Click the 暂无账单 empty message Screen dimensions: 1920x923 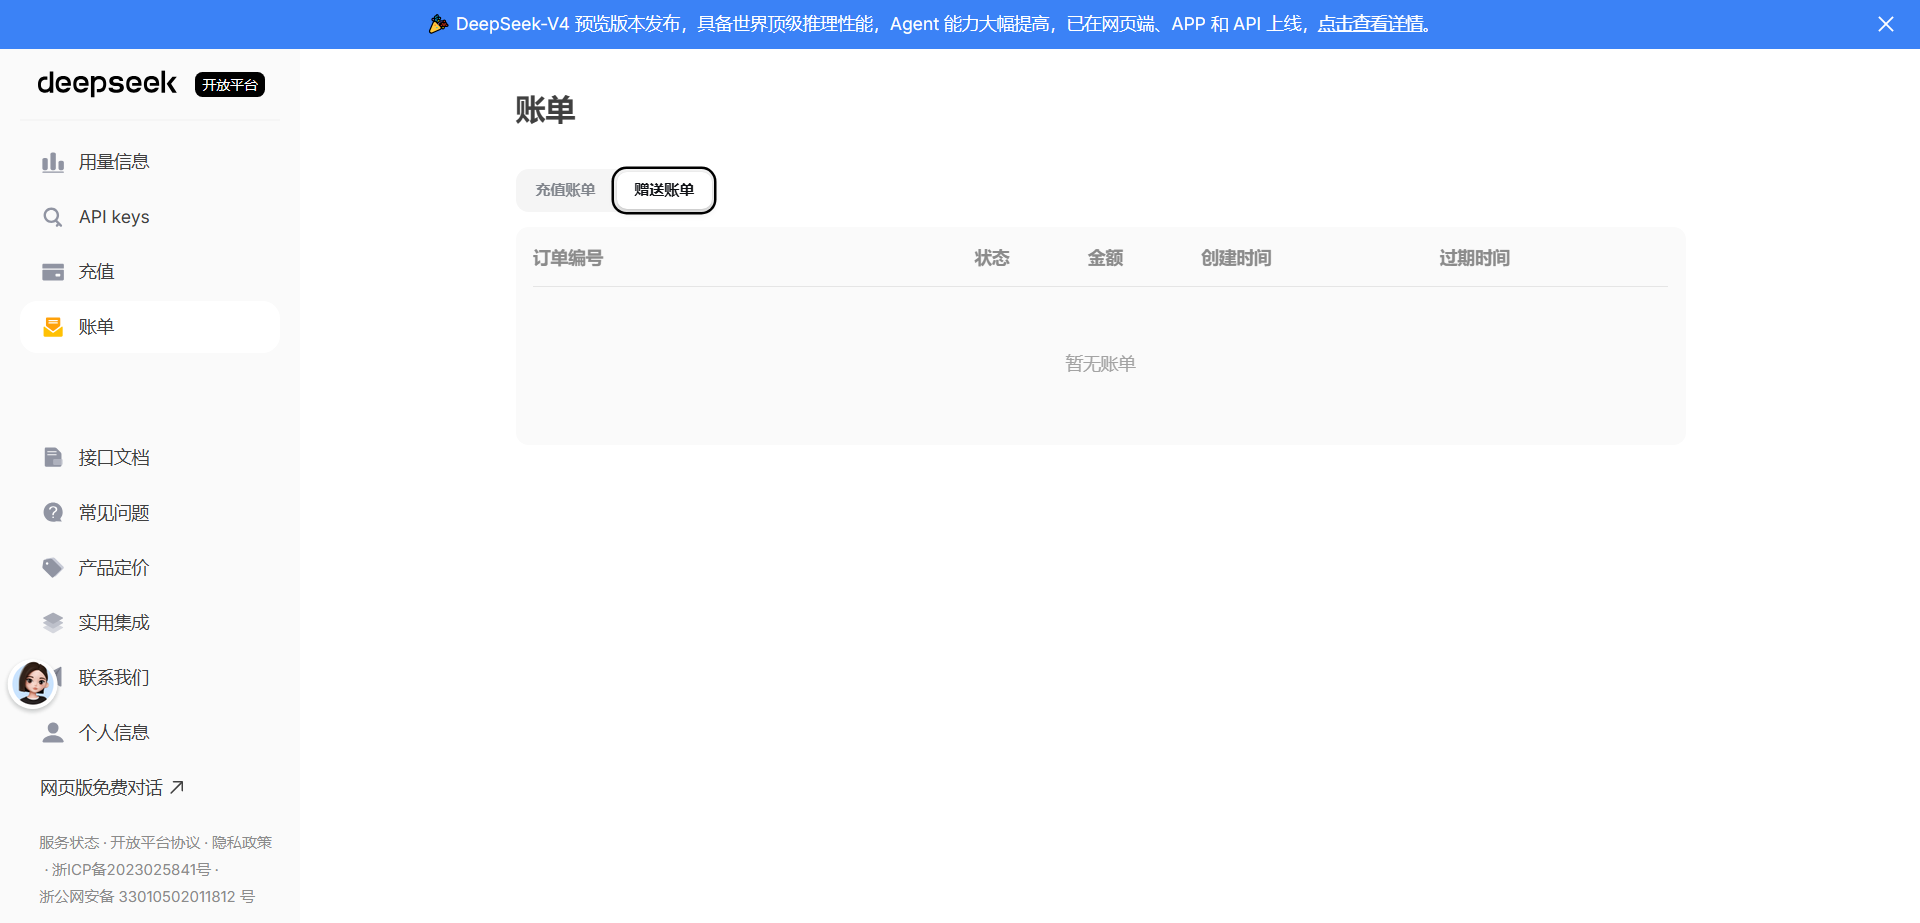(x=1100, y=364)
